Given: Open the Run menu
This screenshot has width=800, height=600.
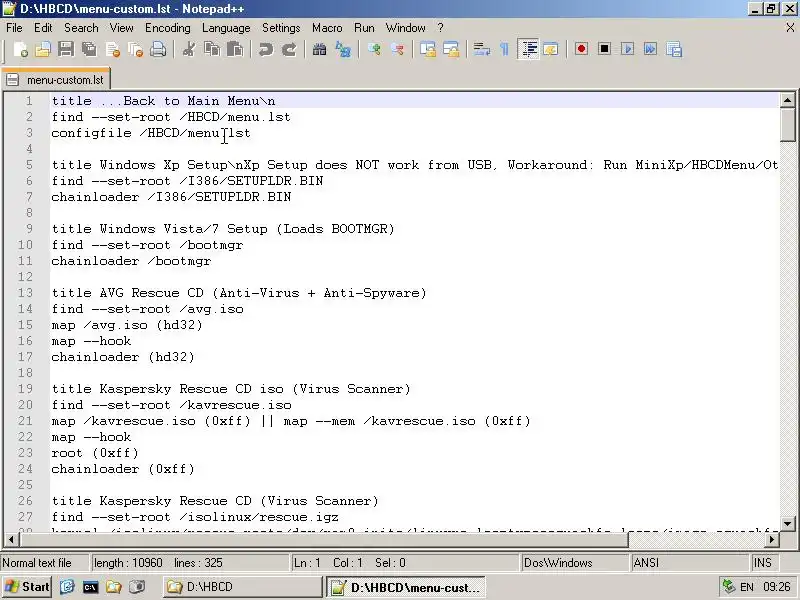Looking at the screenshot, I should coord(364,28).
